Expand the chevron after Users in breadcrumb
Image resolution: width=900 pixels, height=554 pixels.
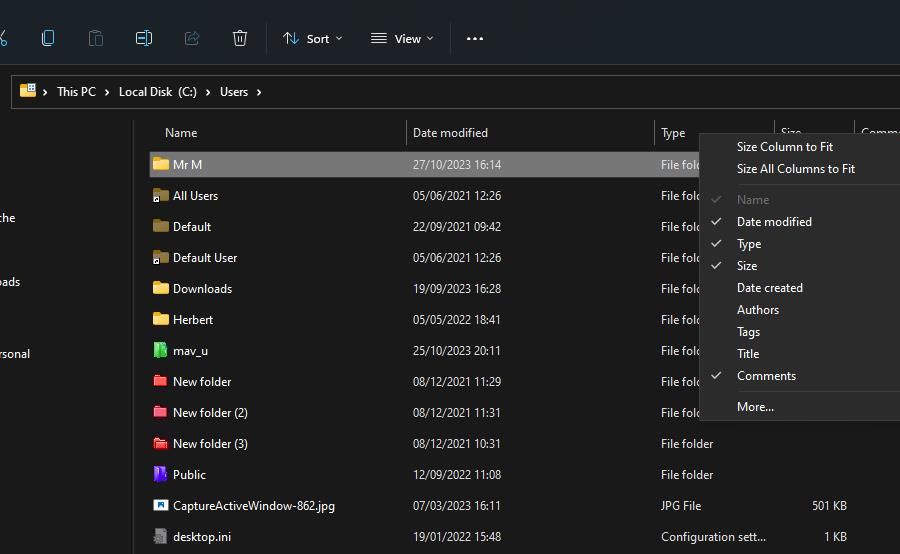259,92
